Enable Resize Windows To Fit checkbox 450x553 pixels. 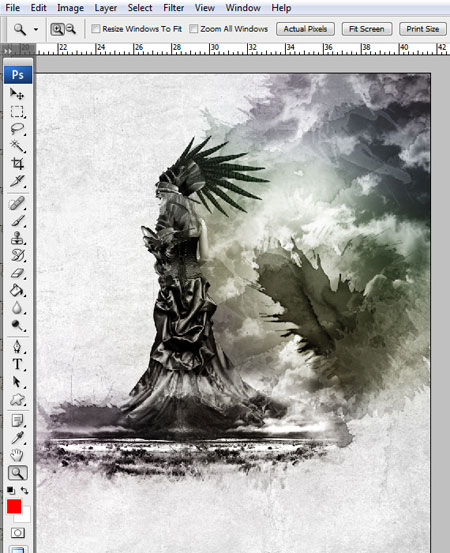click(x=96, y=29)
